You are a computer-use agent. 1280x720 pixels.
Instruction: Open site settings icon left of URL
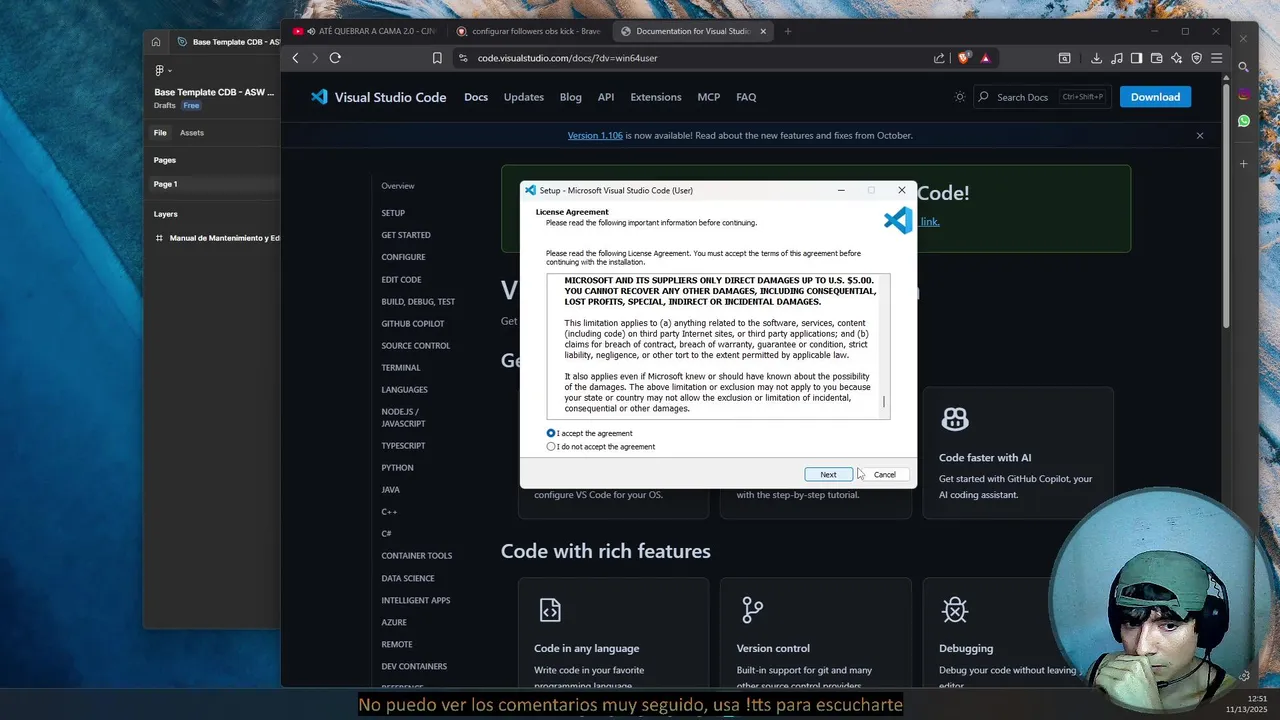[x=462, y=58]
